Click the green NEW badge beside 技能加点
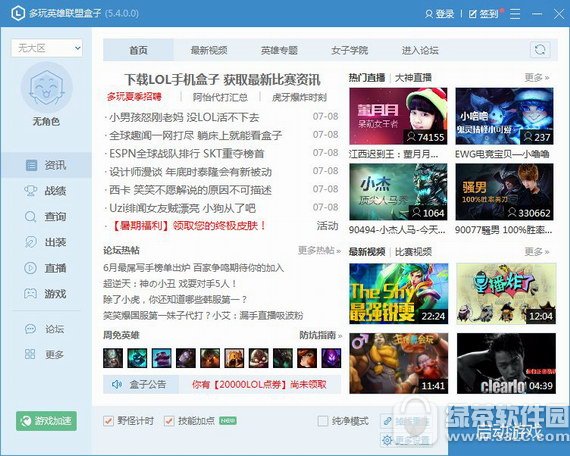 228,421
